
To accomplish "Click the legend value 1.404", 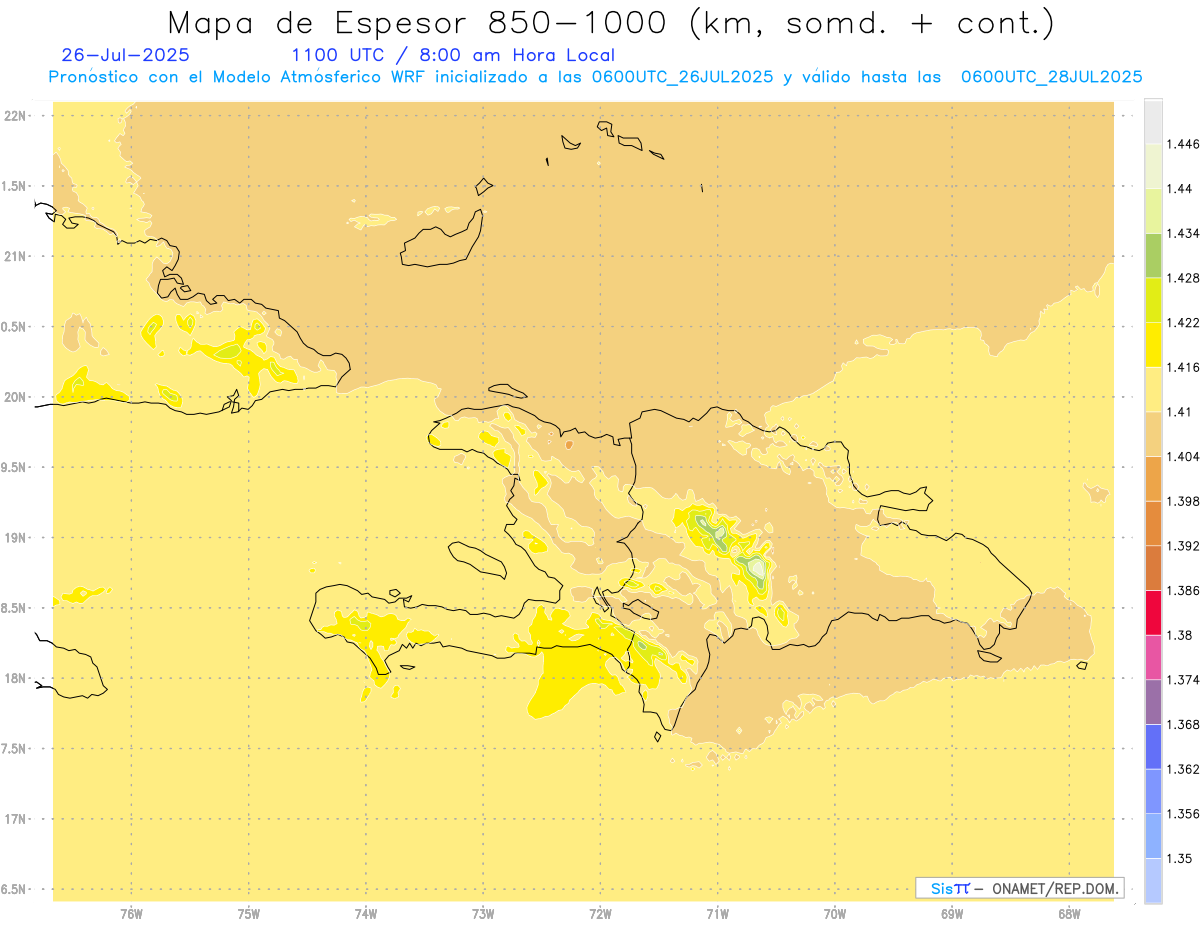I will [x=1185, y=456].
